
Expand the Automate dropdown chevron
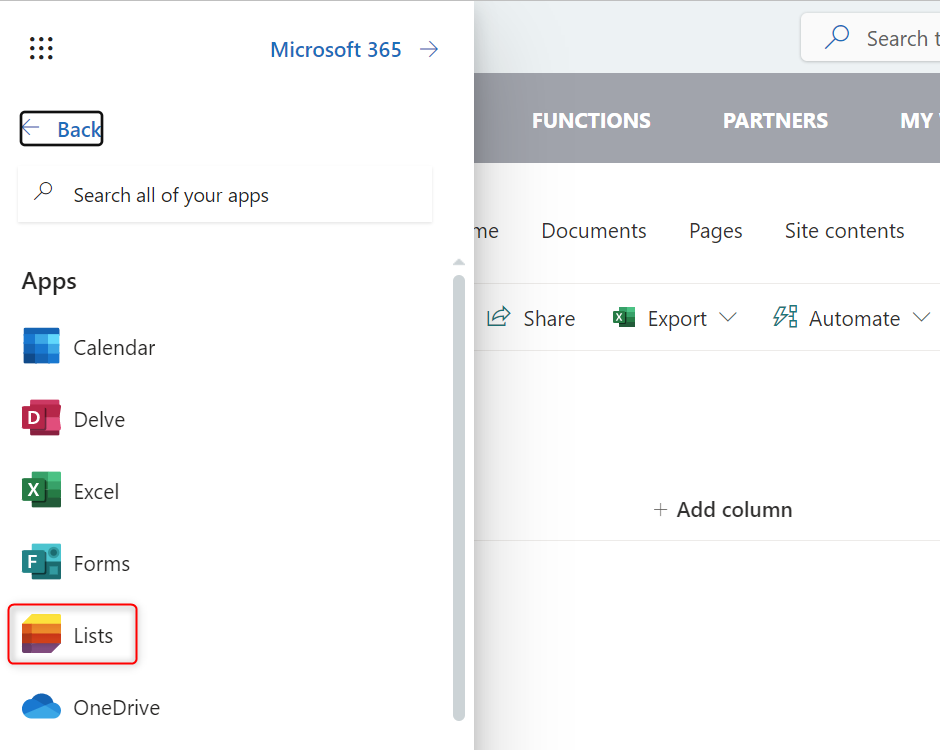tap(921, 317)
